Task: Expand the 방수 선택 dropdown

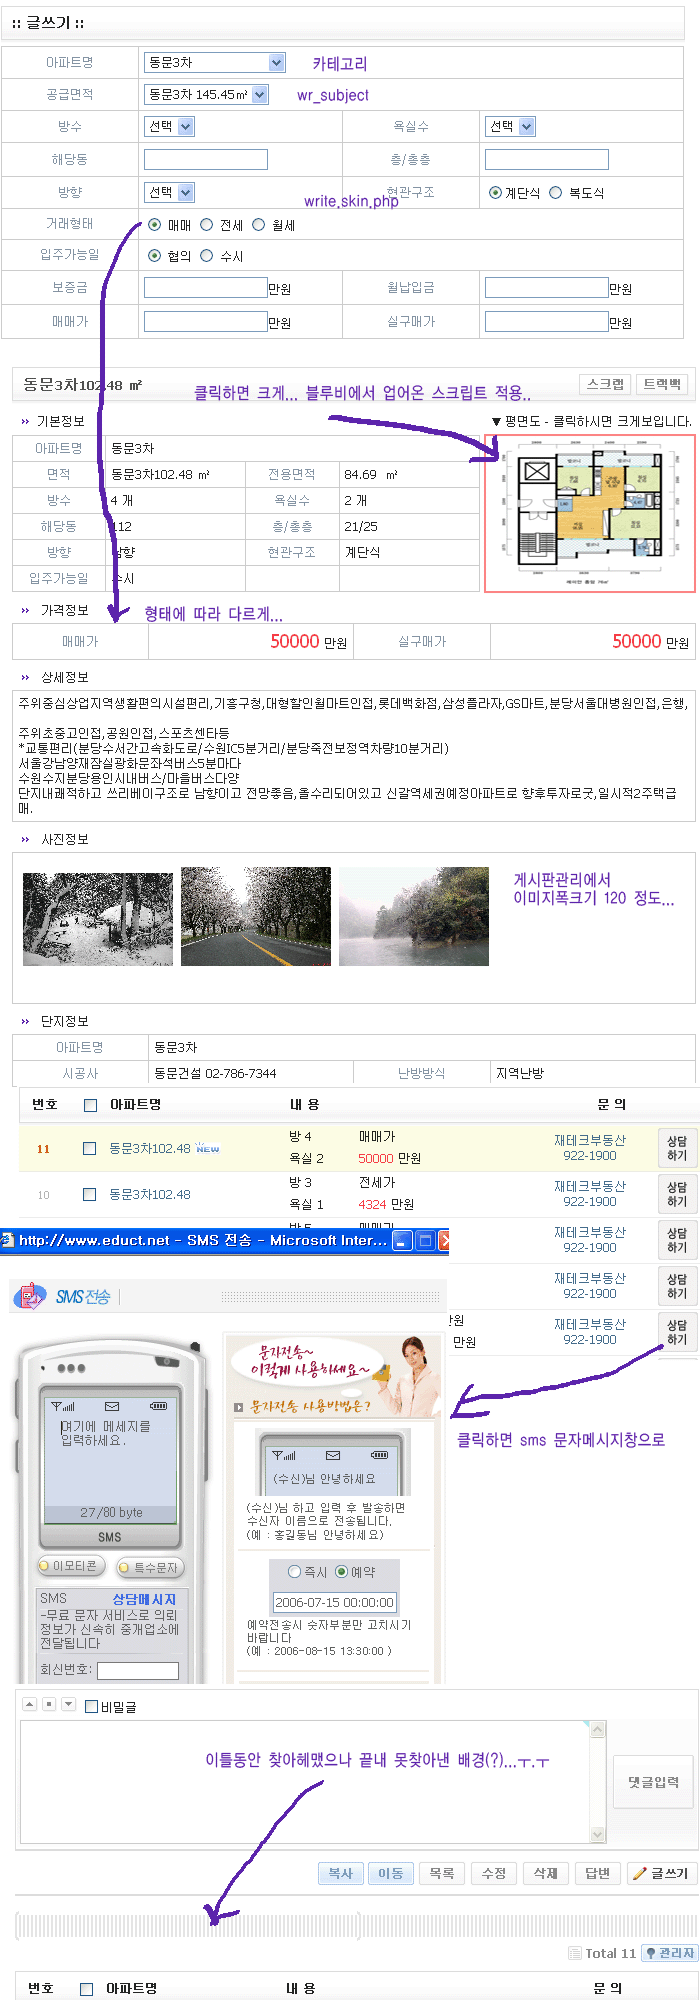Action: 169,127
